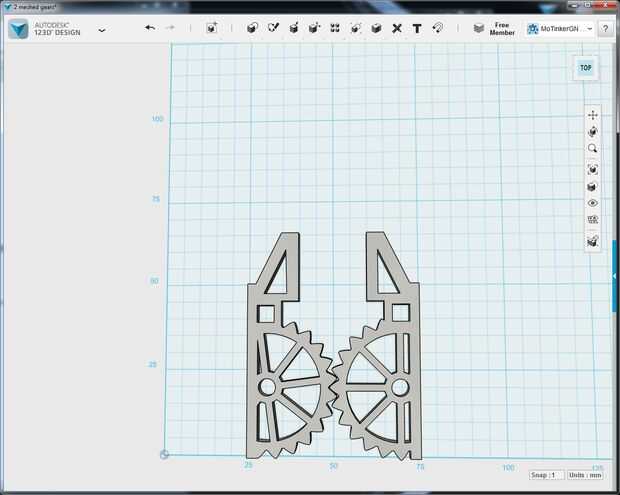
Task: Open the Snap setting box
Action: (546, 475)
